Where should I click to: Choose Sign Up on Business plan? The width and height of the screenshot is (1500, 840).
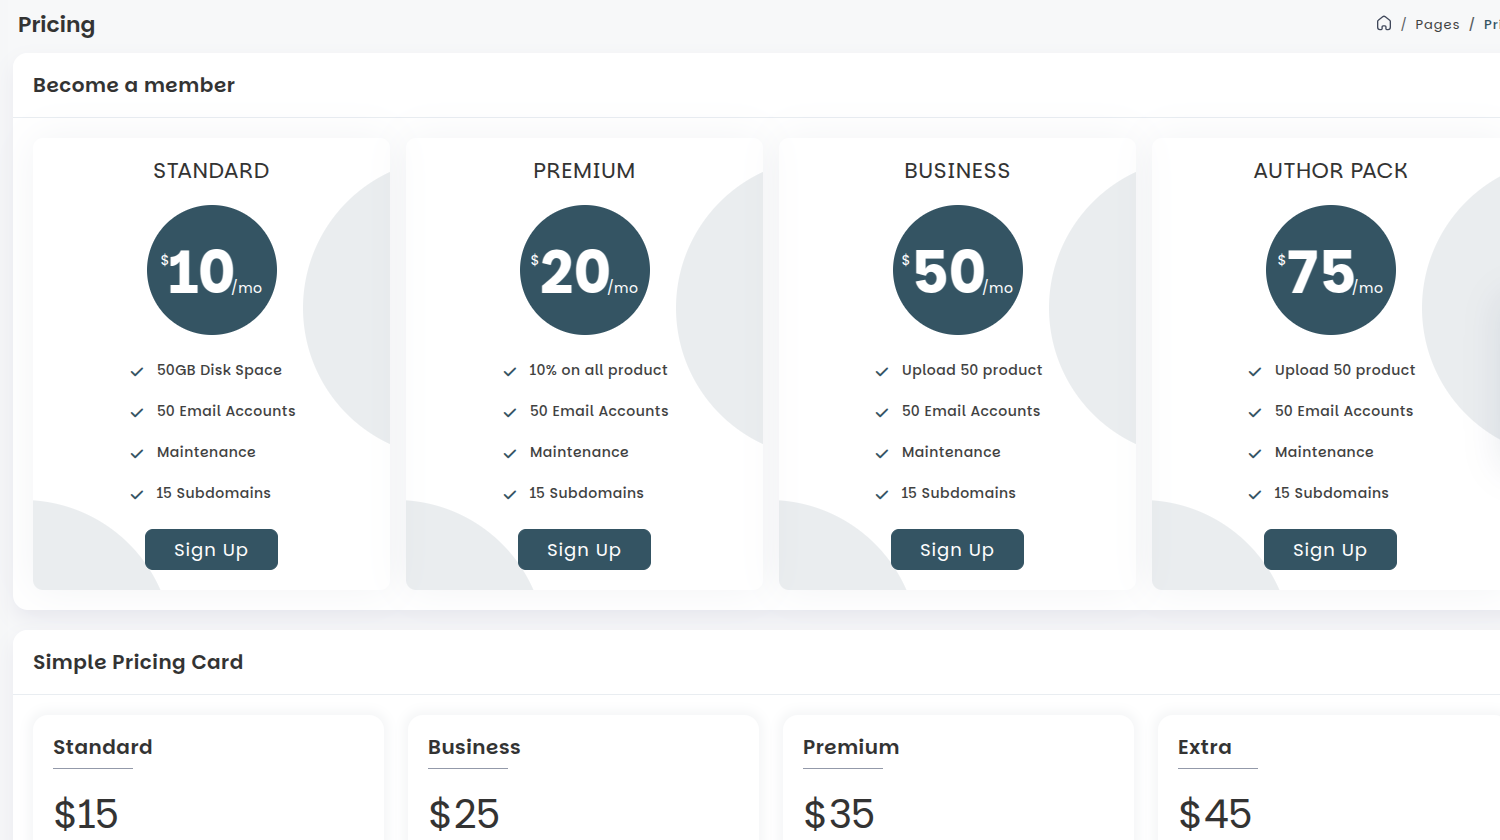click(x=957, y=550)
